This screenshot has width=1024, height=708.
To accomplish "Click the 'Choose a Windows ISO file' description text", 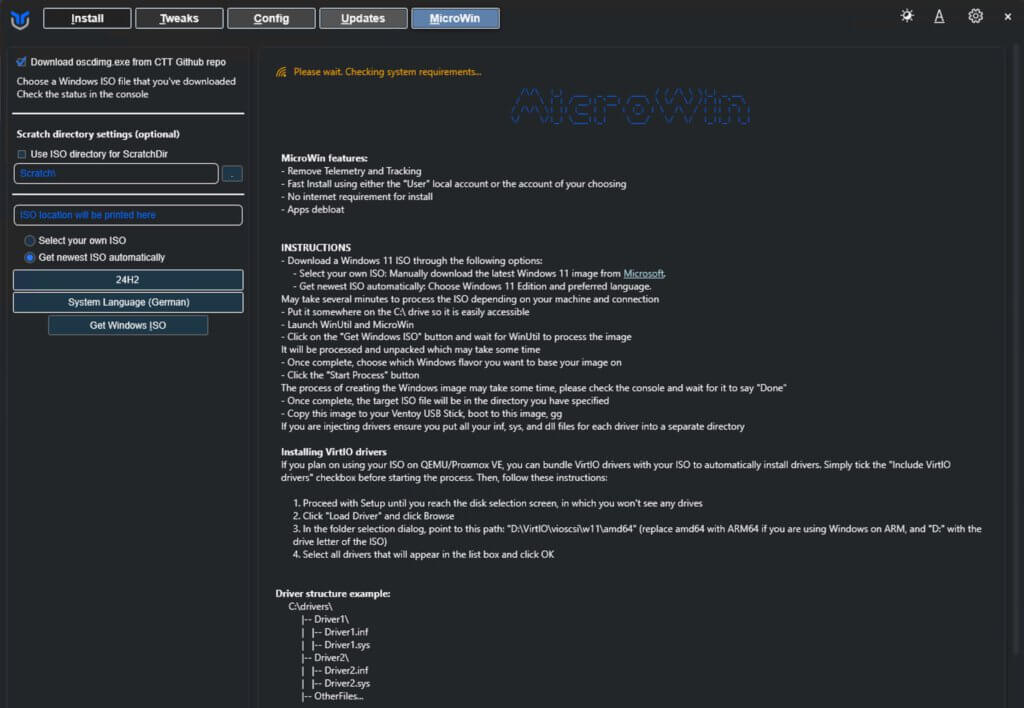I will coord(126,82).
